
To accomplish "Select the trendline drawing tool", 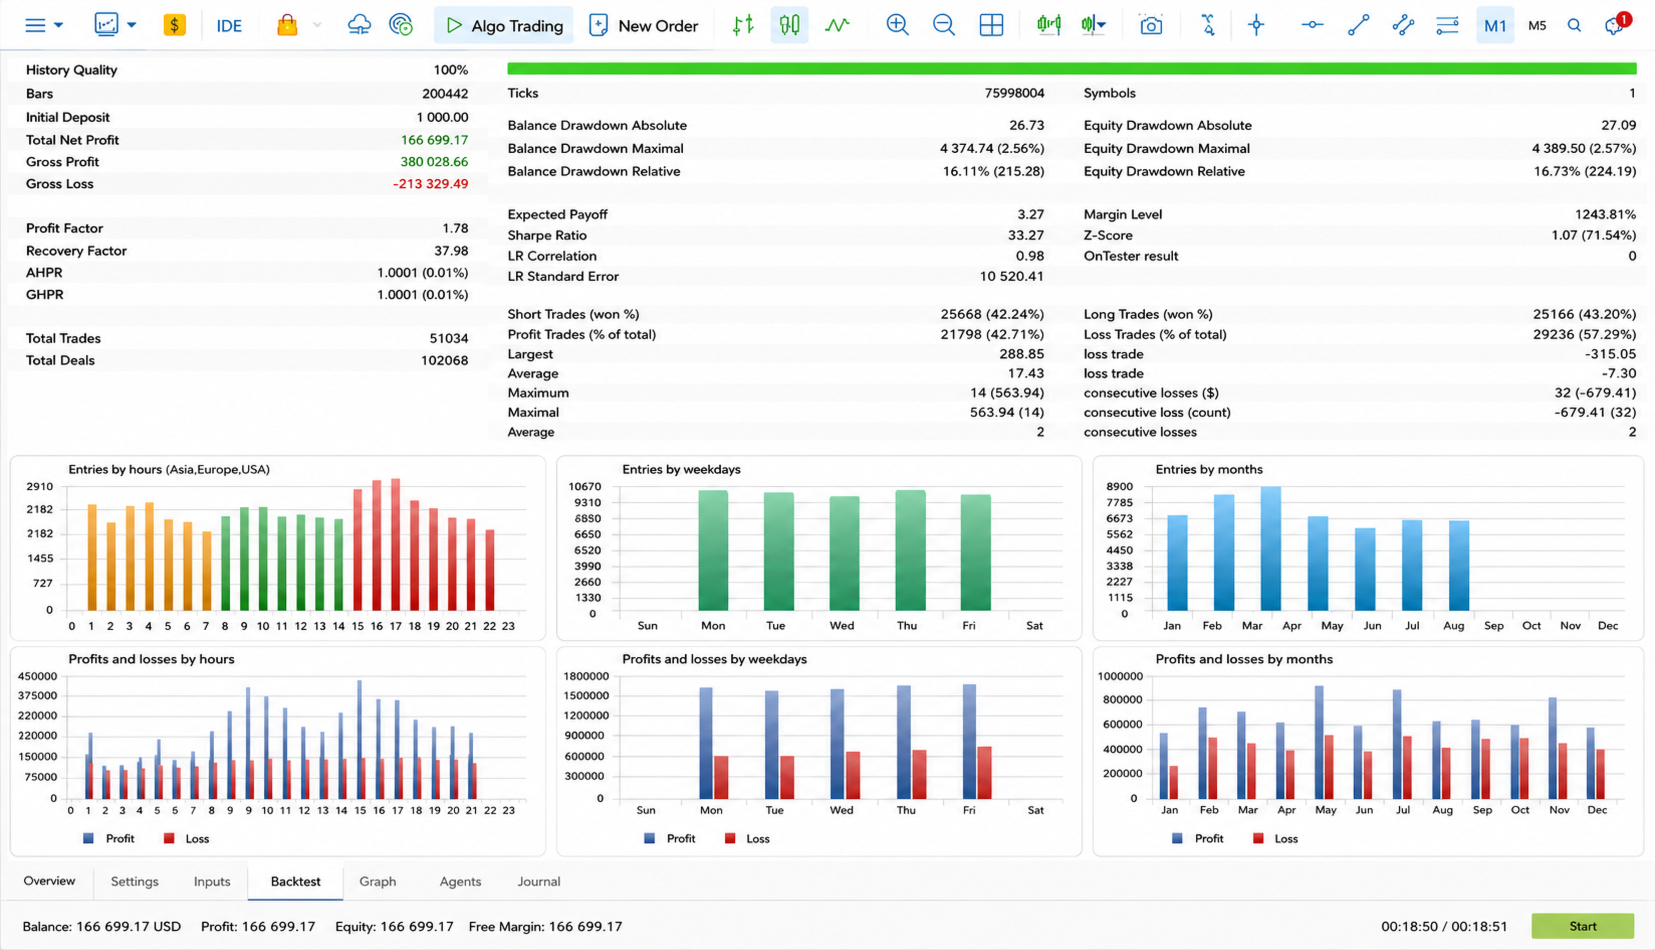I will (x=1358, y=25).
